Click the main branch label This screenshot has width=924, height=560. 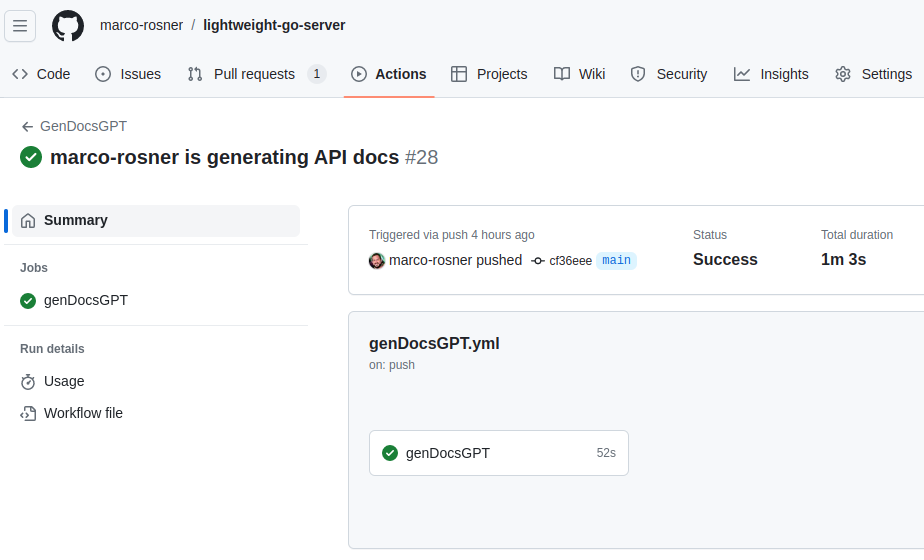coord(616,261)
